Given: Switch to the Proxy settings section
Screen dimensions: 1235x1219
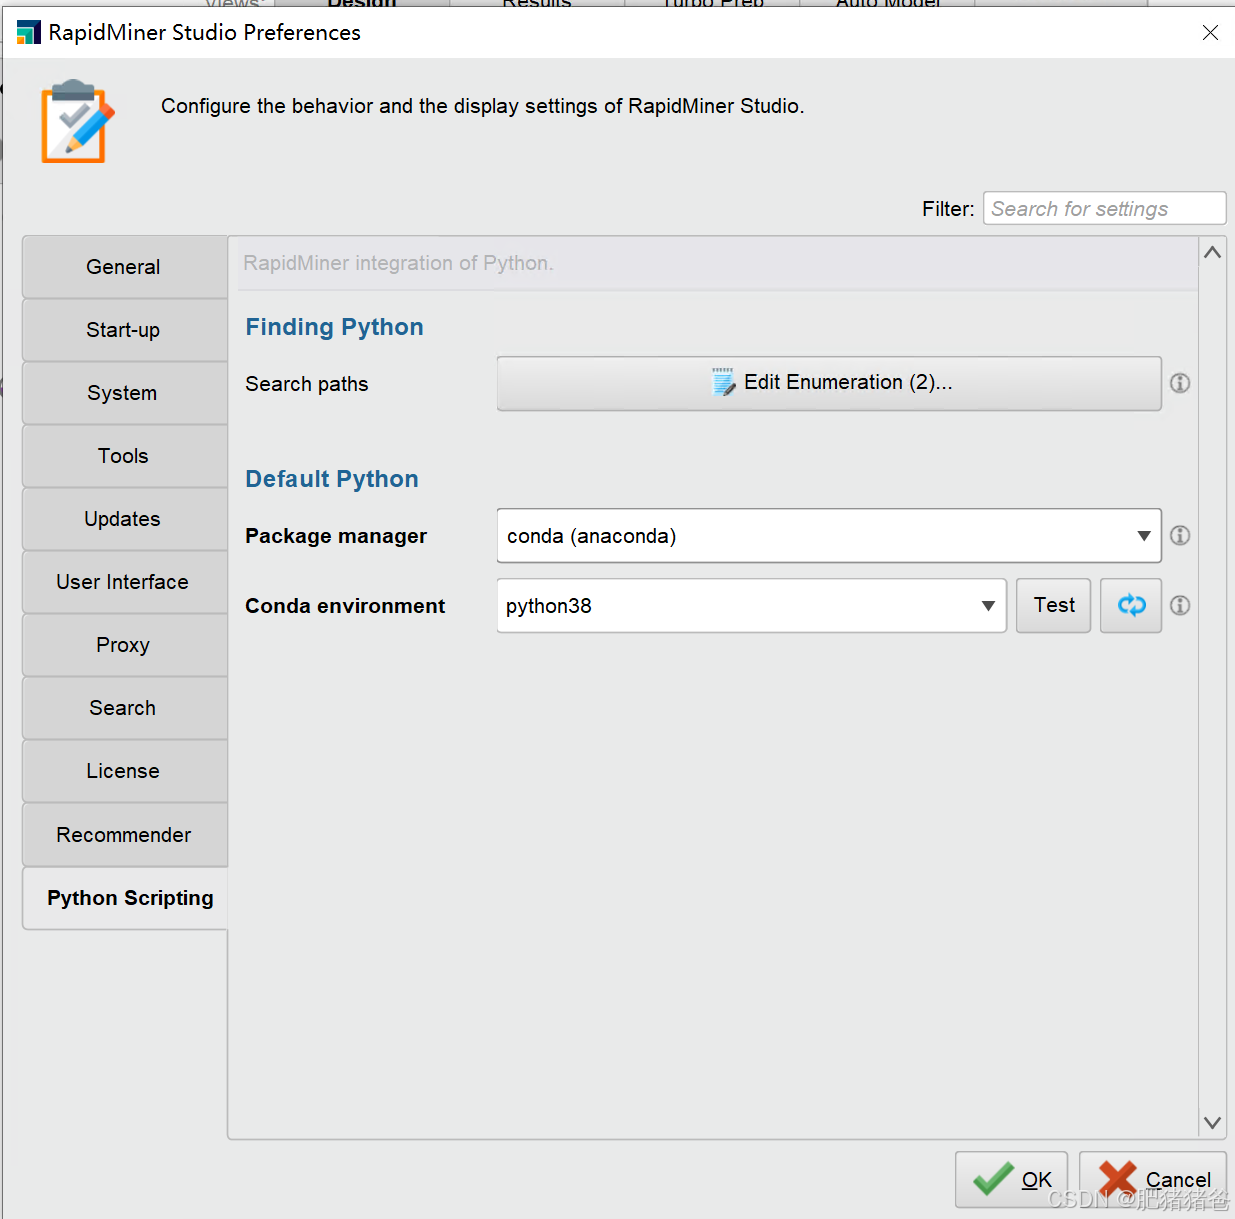Looking at the screenshot, I should click(123, 645).
